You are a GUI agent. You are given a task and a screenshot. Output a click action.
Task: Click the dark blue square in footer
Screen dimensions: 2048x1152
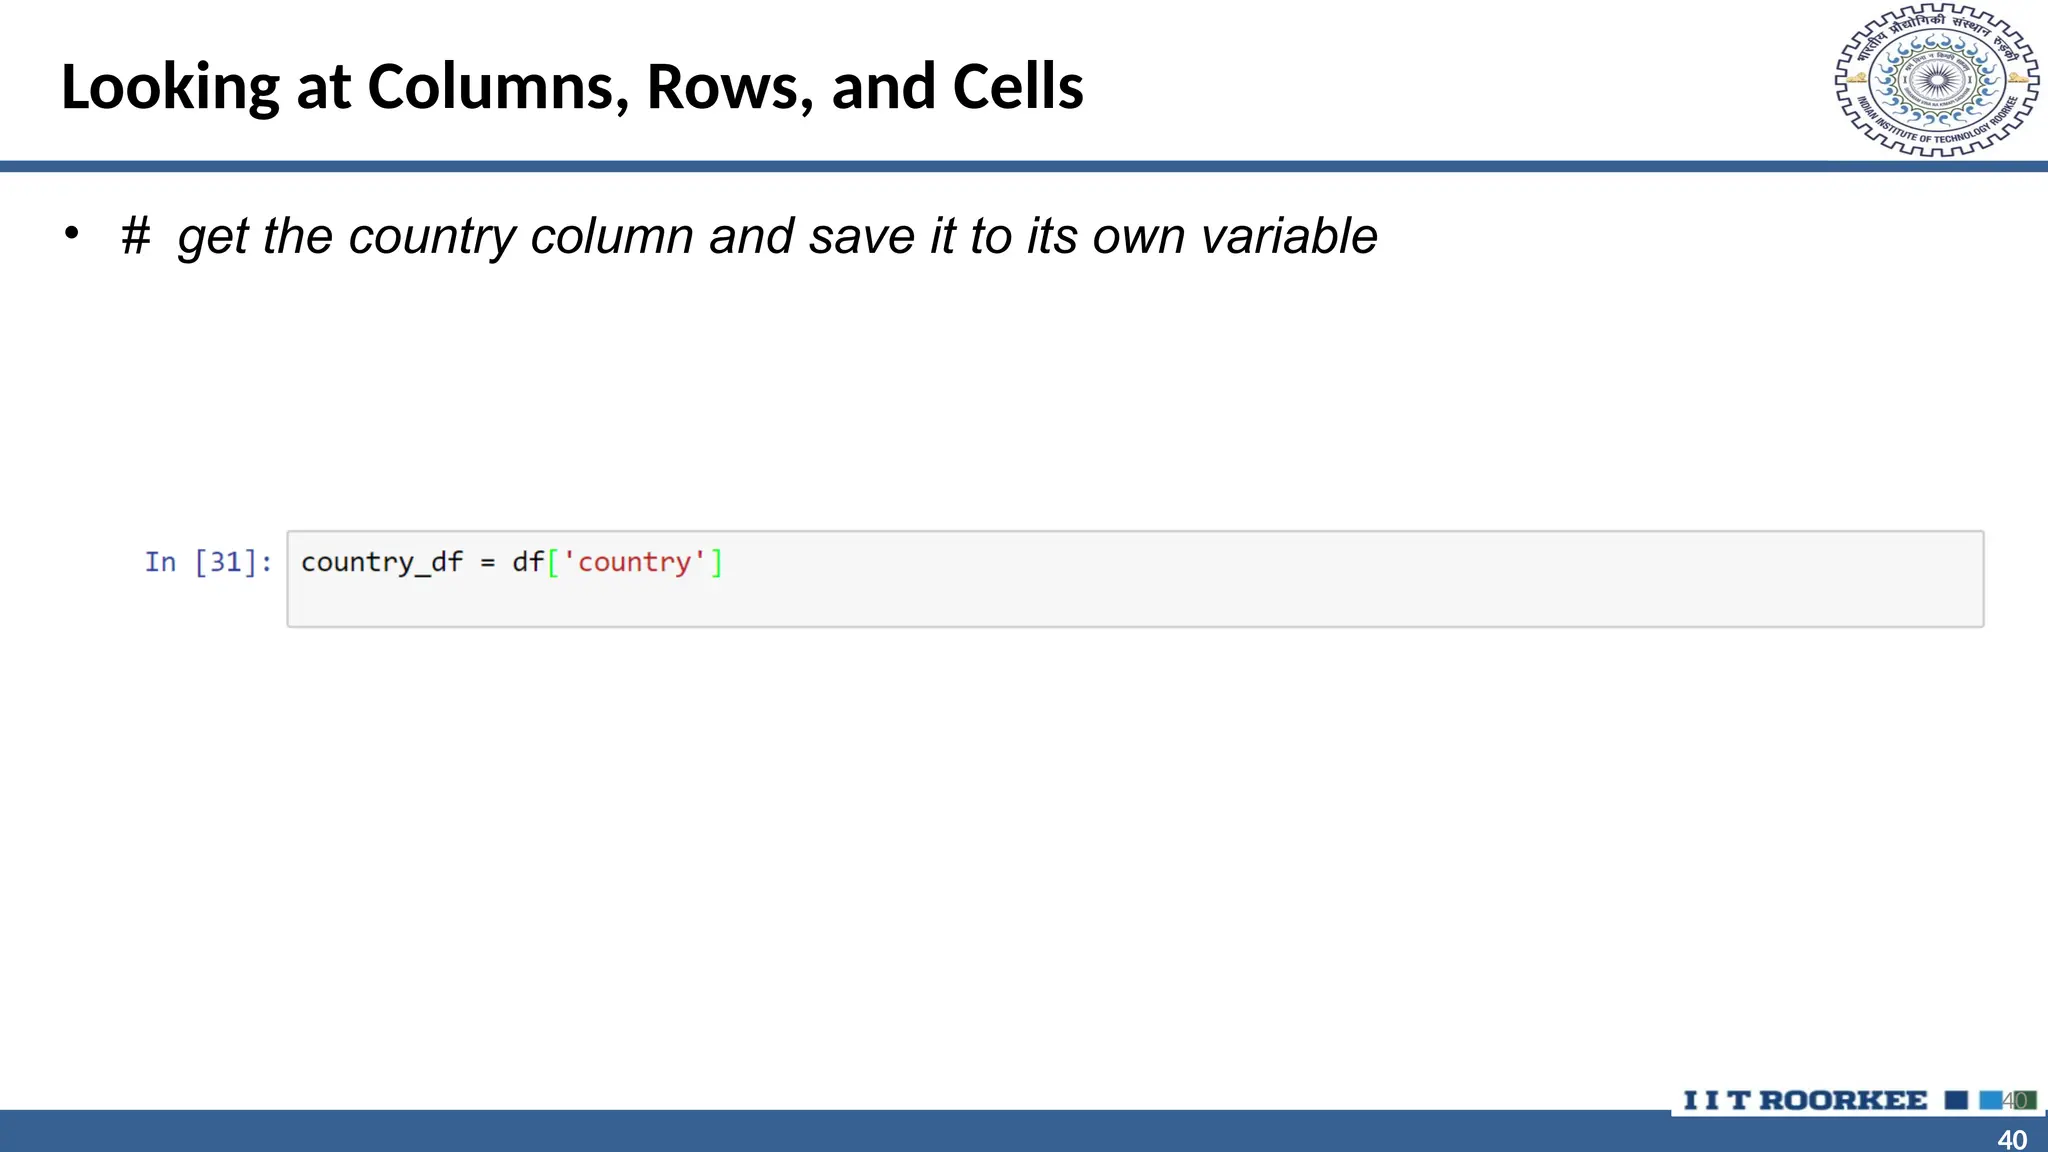click(x=1956, y=1100)
